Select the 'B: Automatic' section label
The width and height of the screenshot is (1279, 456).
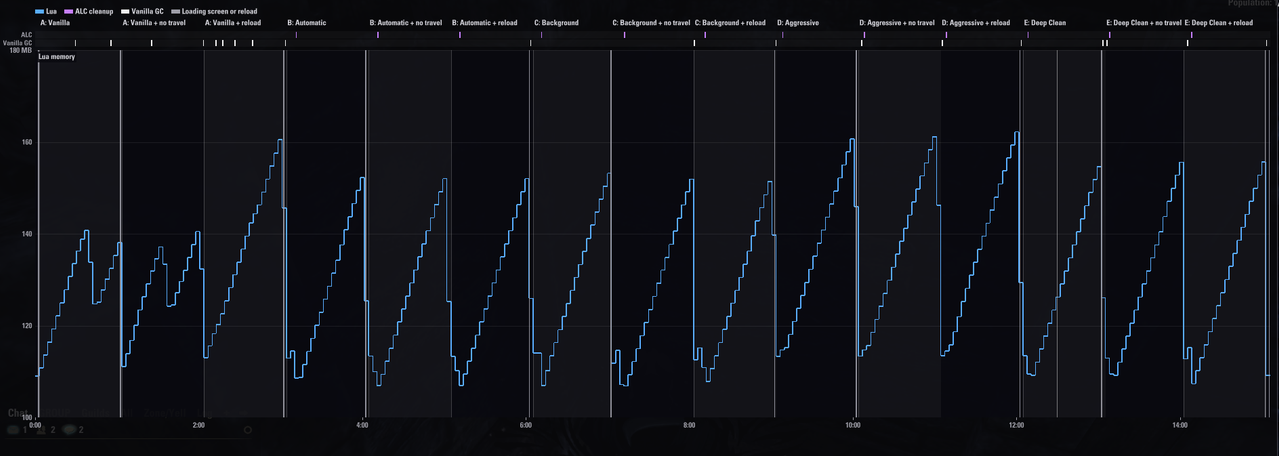tap(306, 22)
